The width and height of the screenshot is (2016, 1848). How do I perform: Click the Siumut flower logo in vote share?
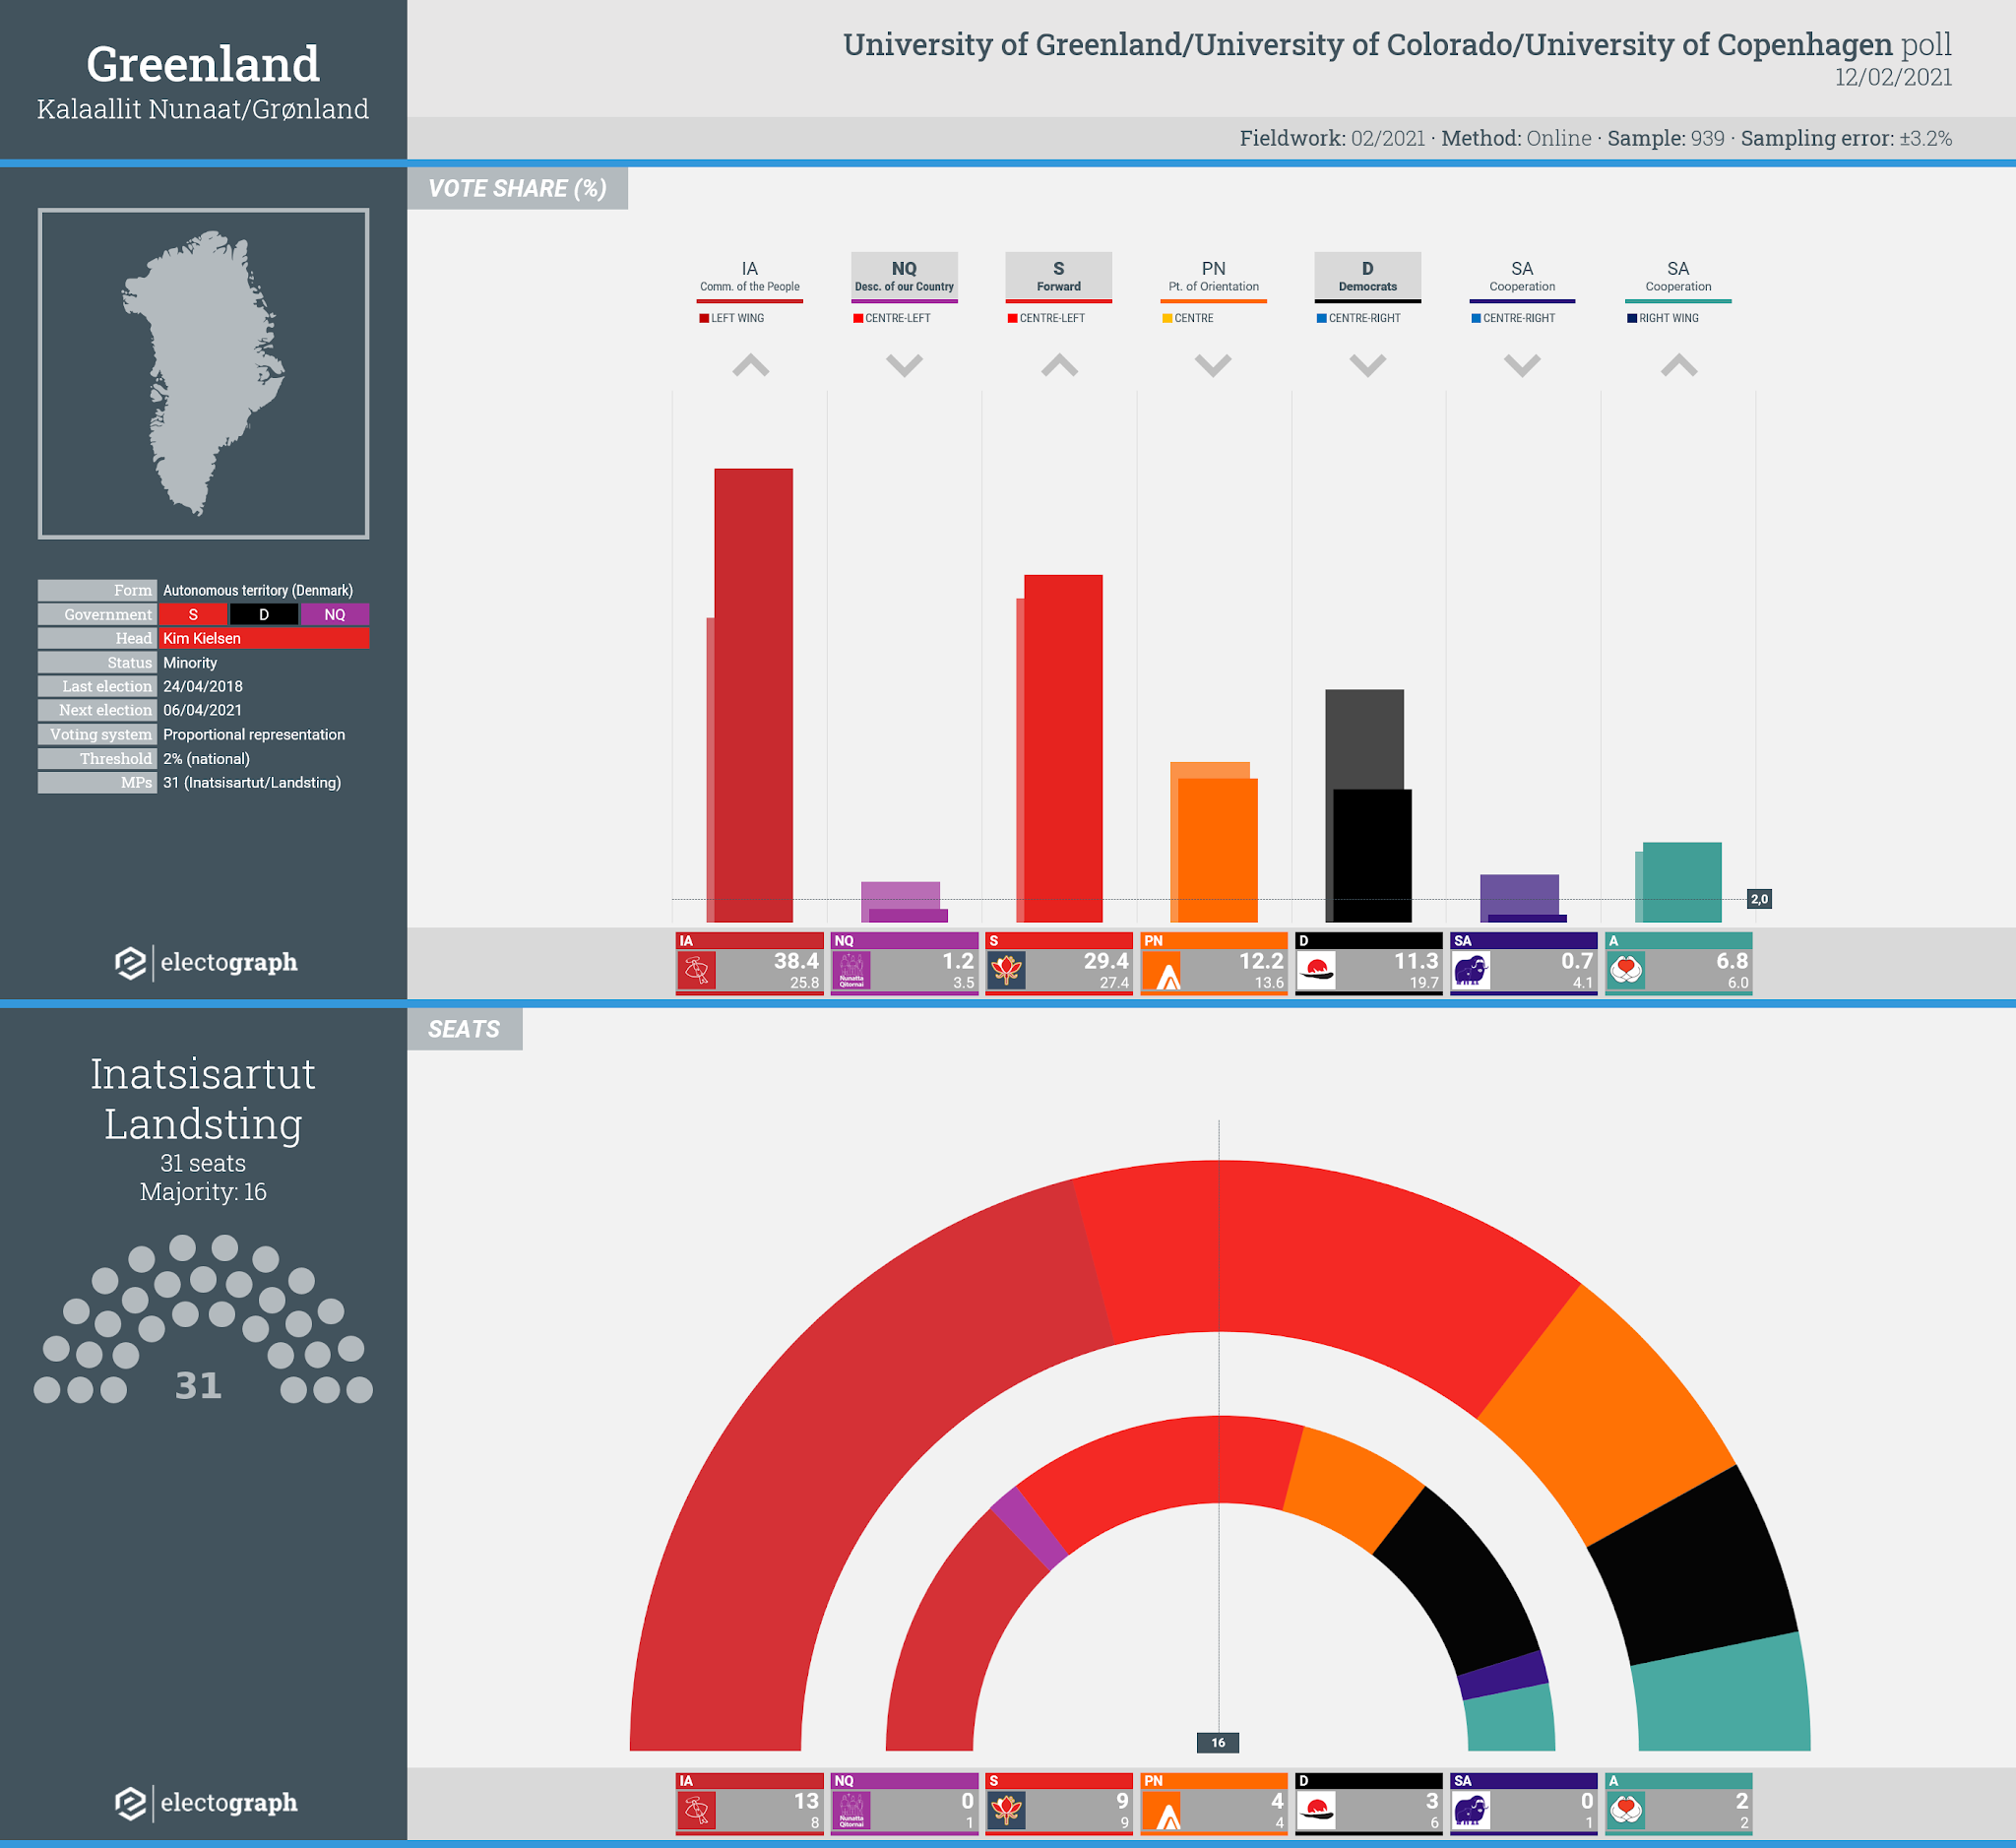coord(1006,970)
